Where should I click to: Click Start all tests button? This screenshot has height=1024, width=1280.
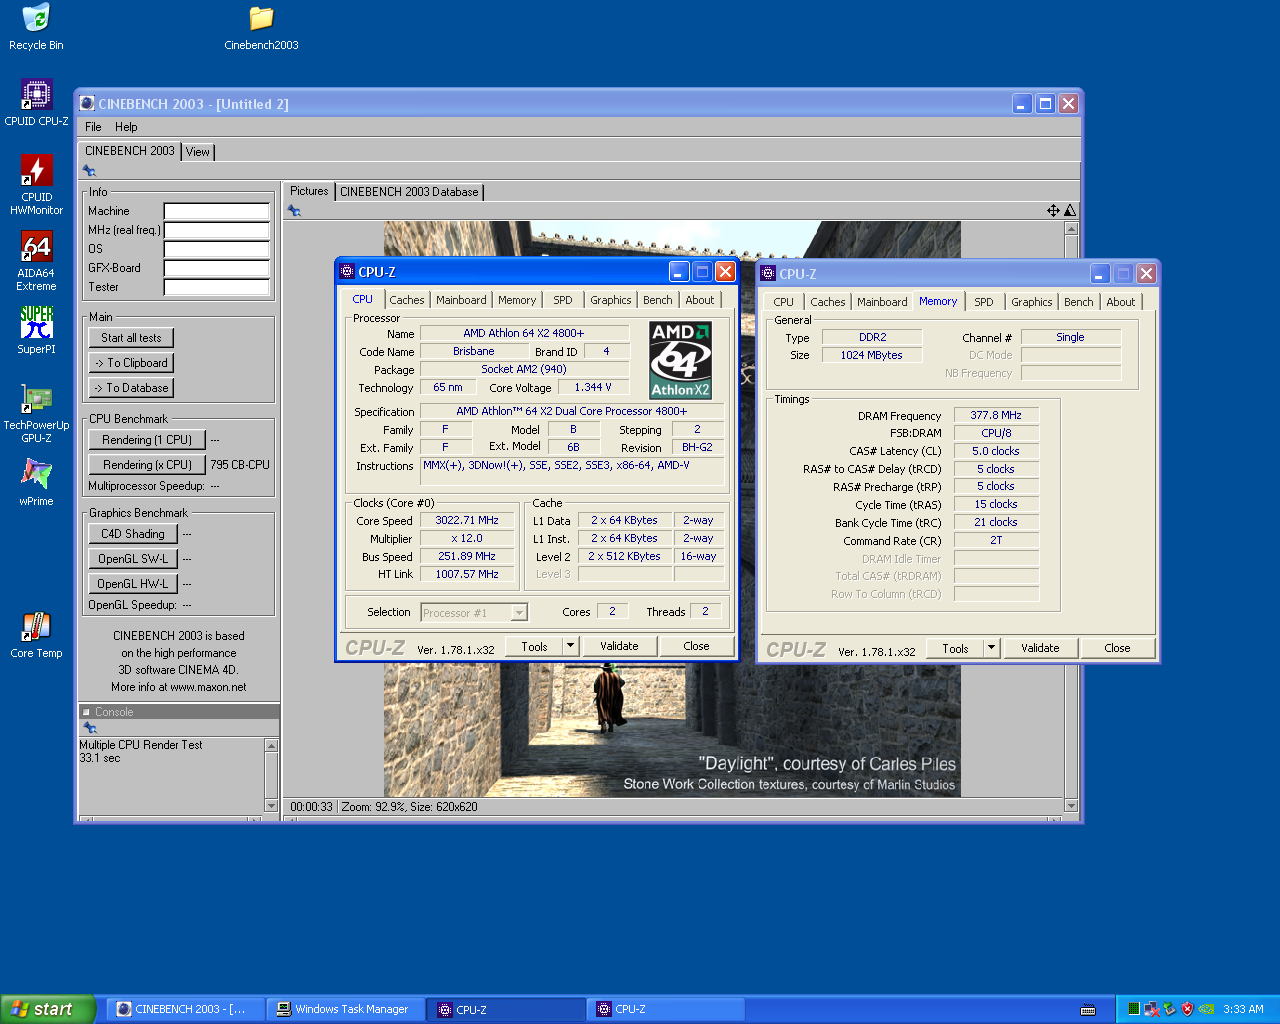tap(131, 338)
